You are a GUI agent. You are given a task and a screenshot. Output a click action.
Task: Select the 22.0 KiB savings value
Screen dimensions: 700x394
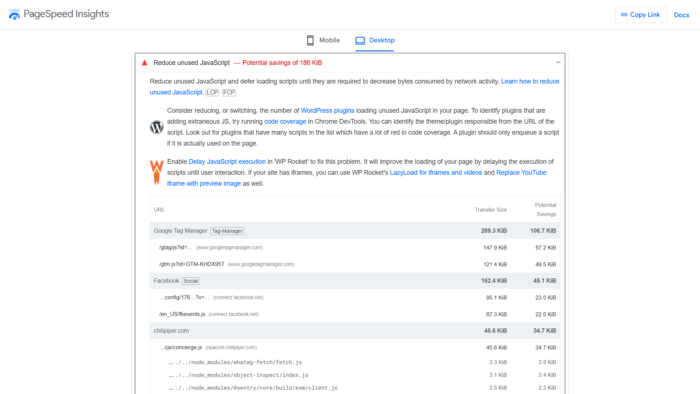546,315
